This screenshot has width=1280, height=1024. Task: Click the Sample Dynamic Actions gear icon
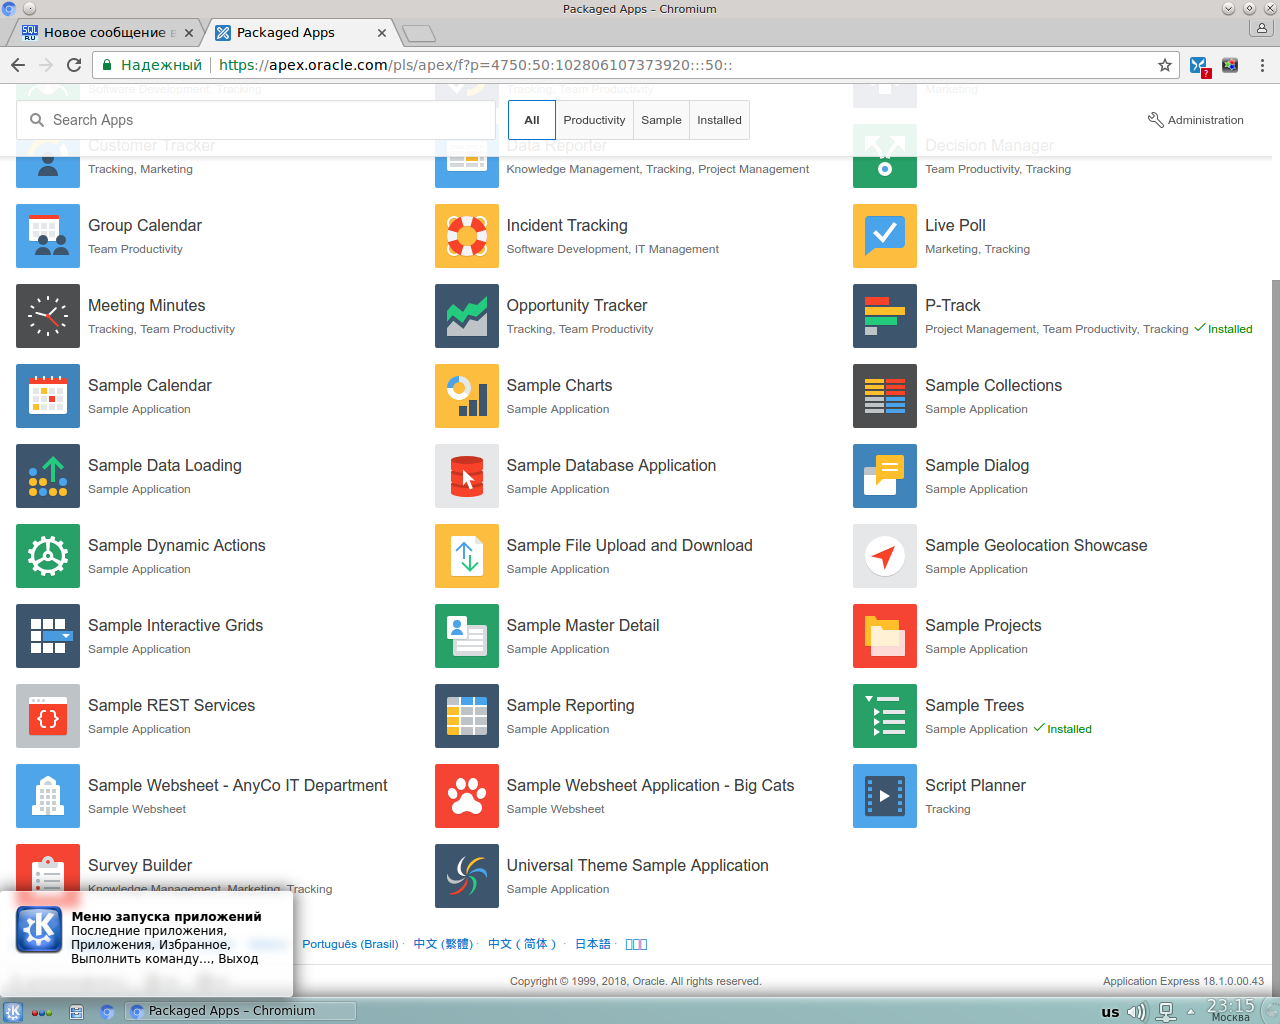(x=48, y=556)
